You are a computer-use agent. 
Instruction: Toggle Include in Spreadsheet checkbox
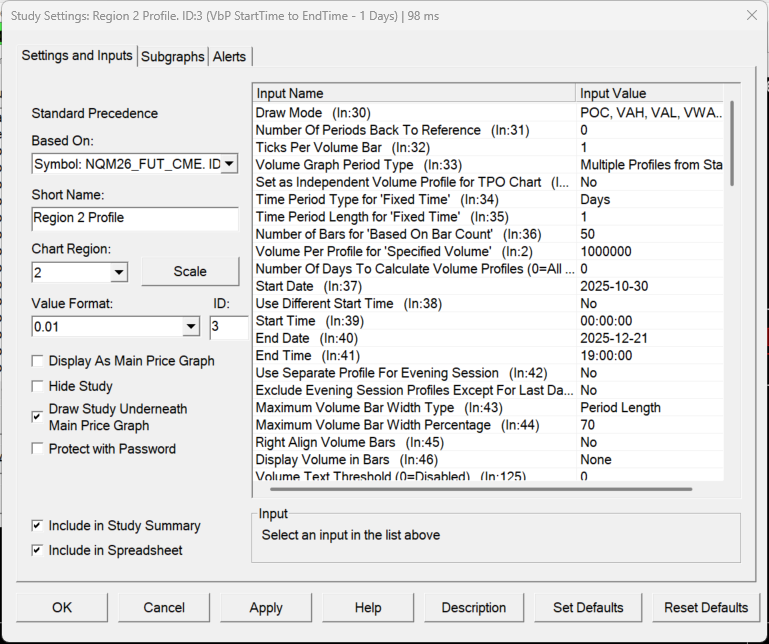[38, 550]
